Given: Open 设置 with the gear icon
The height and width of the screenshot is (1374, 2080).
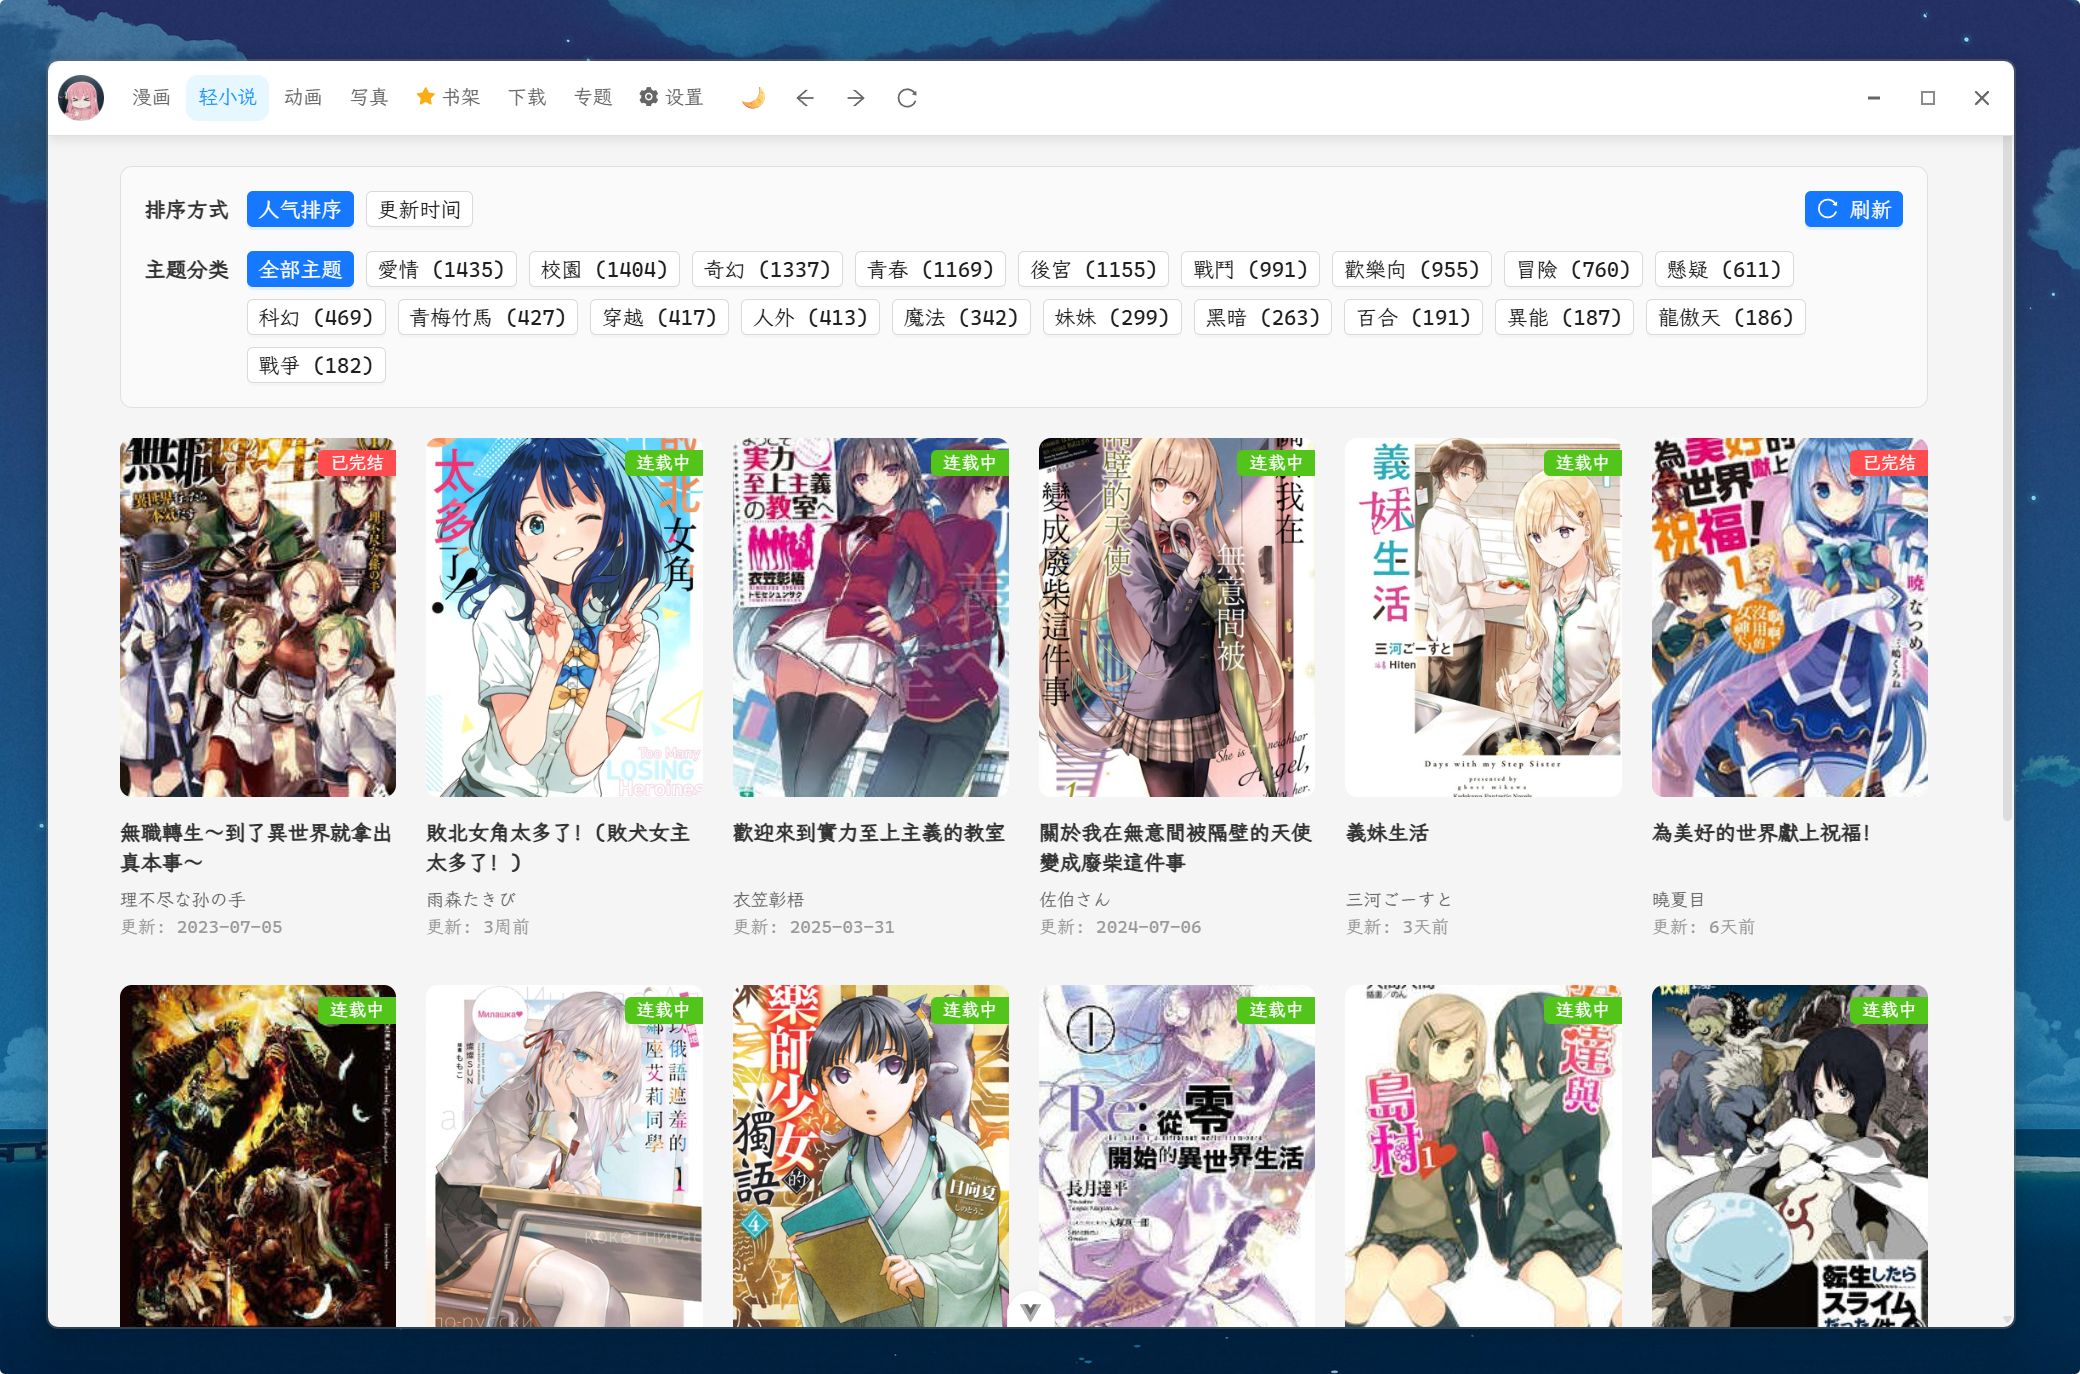Looking at the screenshot, I should (x=671, y=97).
